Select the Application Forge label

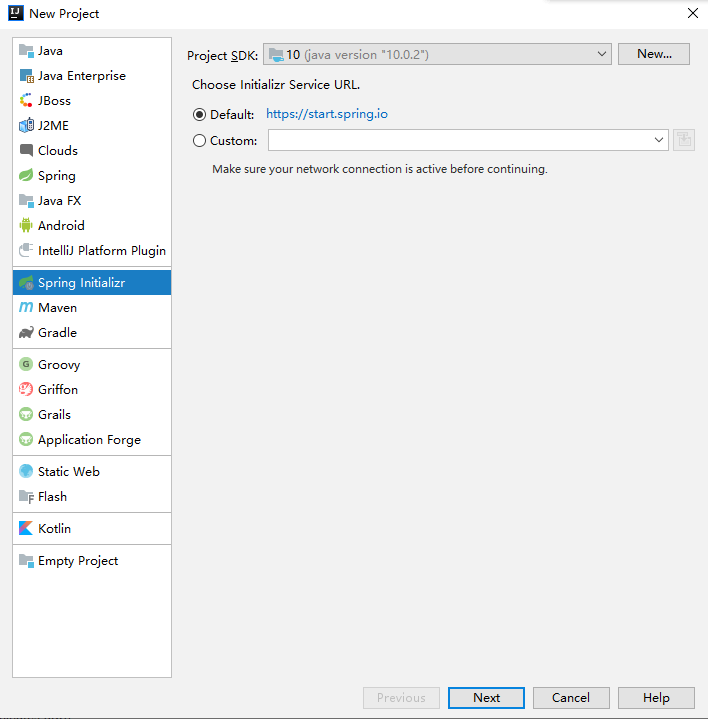[x=89, y=440]
